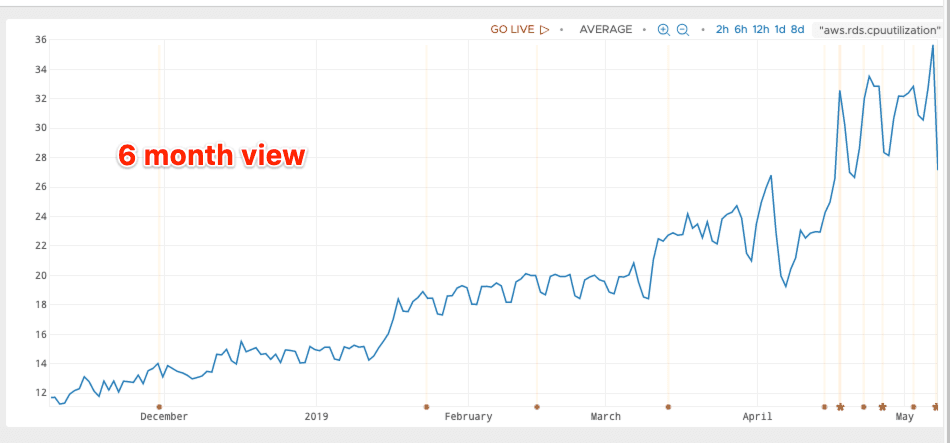The image size is (950, 443).
Task: Open the second star marker before May
Action: pyautogui.click(x=882, y=407)
